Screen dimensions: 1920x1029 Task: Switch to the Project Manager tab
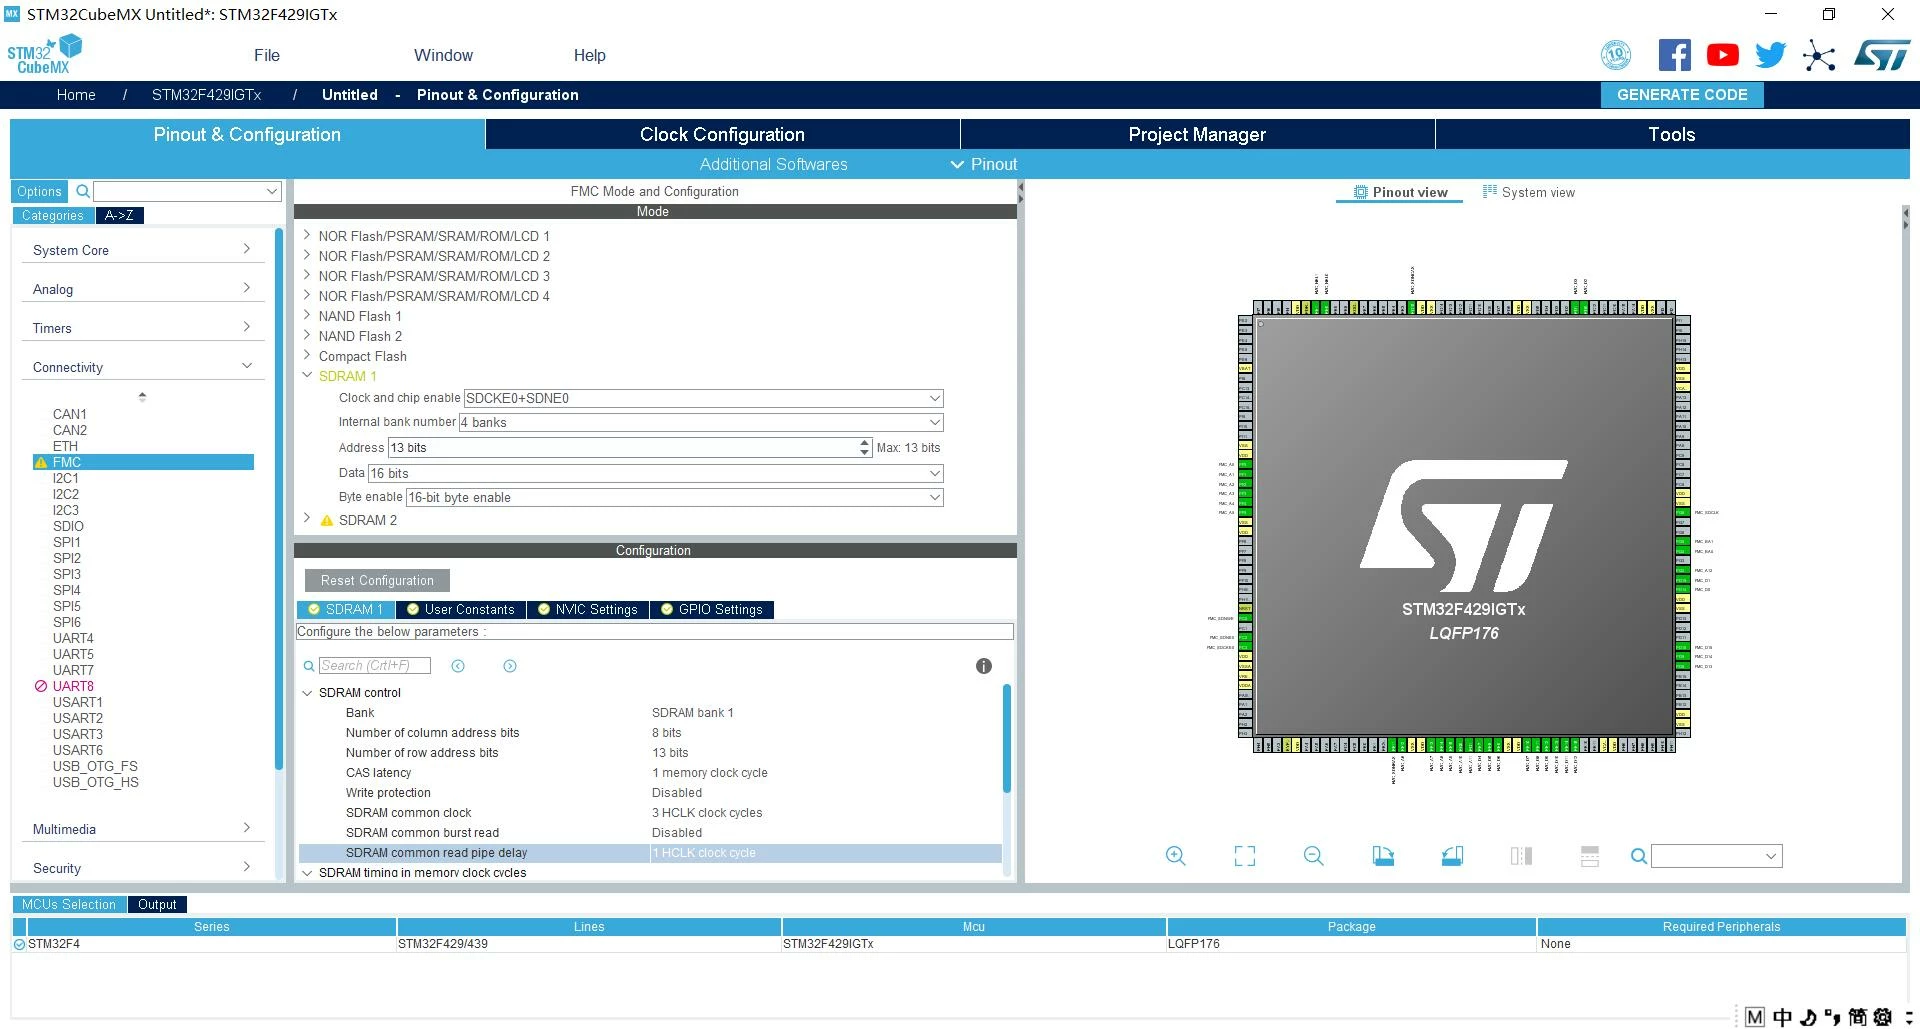[x=1197, y=135]
